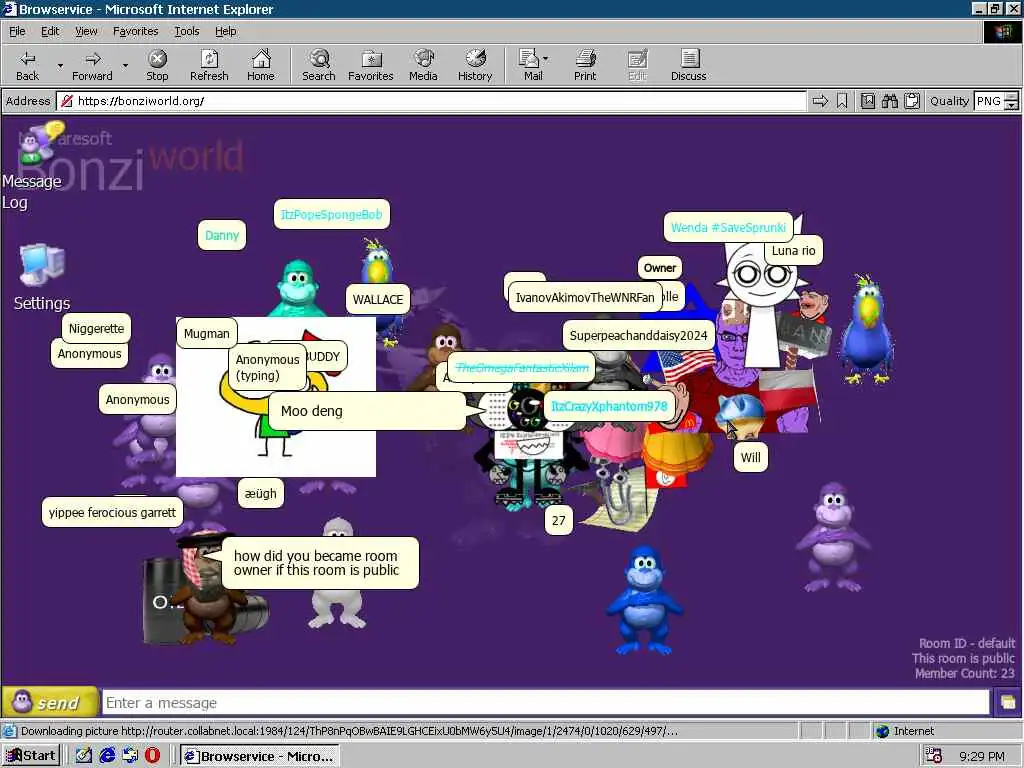Image resolution: width=1024 pixels, height=768 pixels.
Task: Click the Anonymous (typing) name tag
Action: click(x=267, y=367)
